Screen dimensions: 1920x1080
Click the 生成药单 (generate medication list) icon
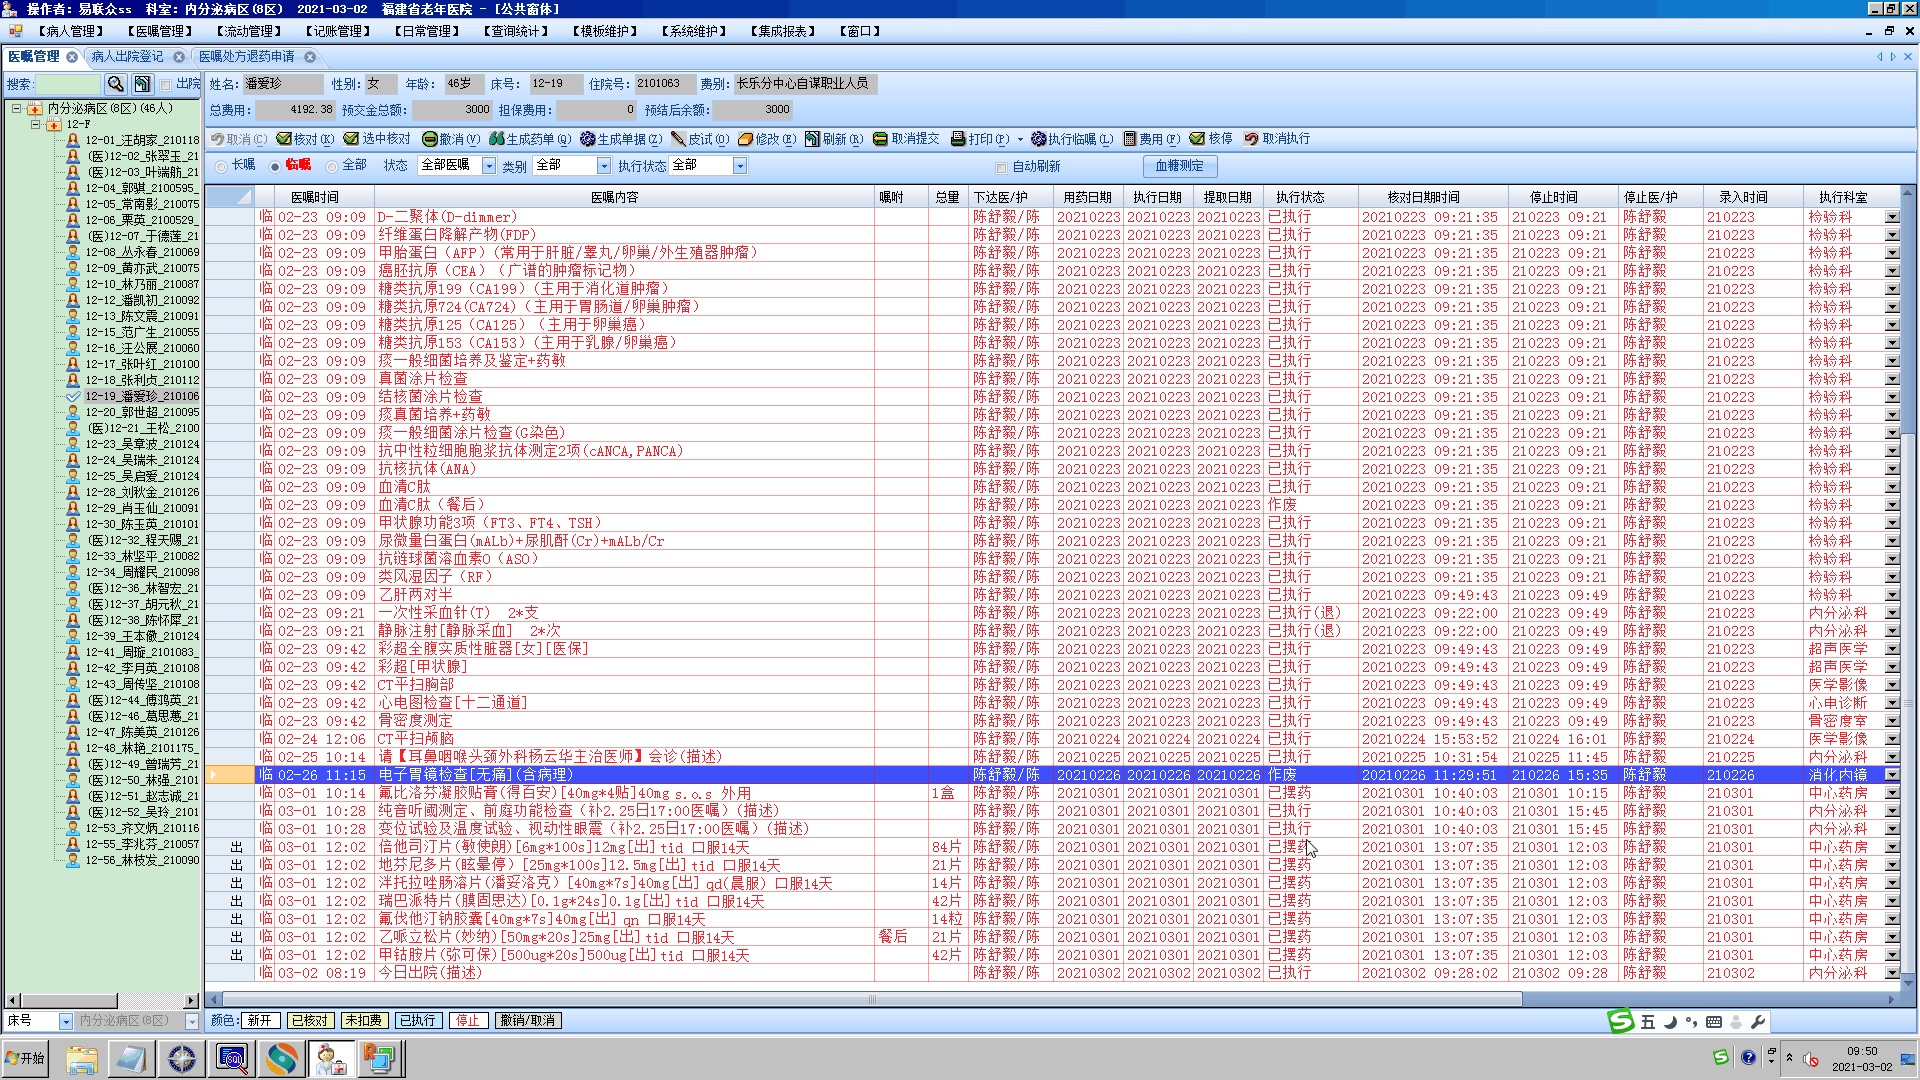(x=497, y=139)
